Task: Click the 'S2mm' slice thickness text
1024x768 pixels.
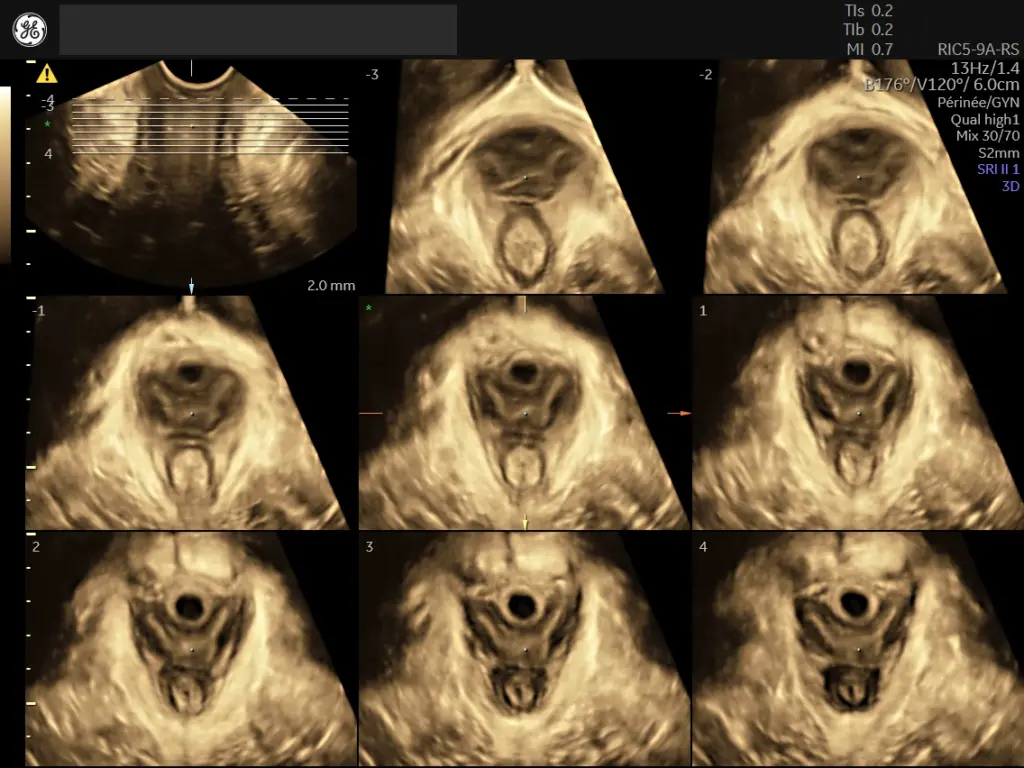Action: 999,153
